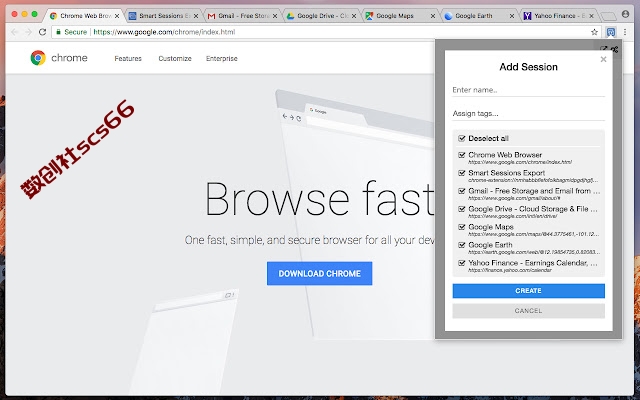
Task: Uncheck the Smart Sessions Export checkbox
Action: (462, 173)
